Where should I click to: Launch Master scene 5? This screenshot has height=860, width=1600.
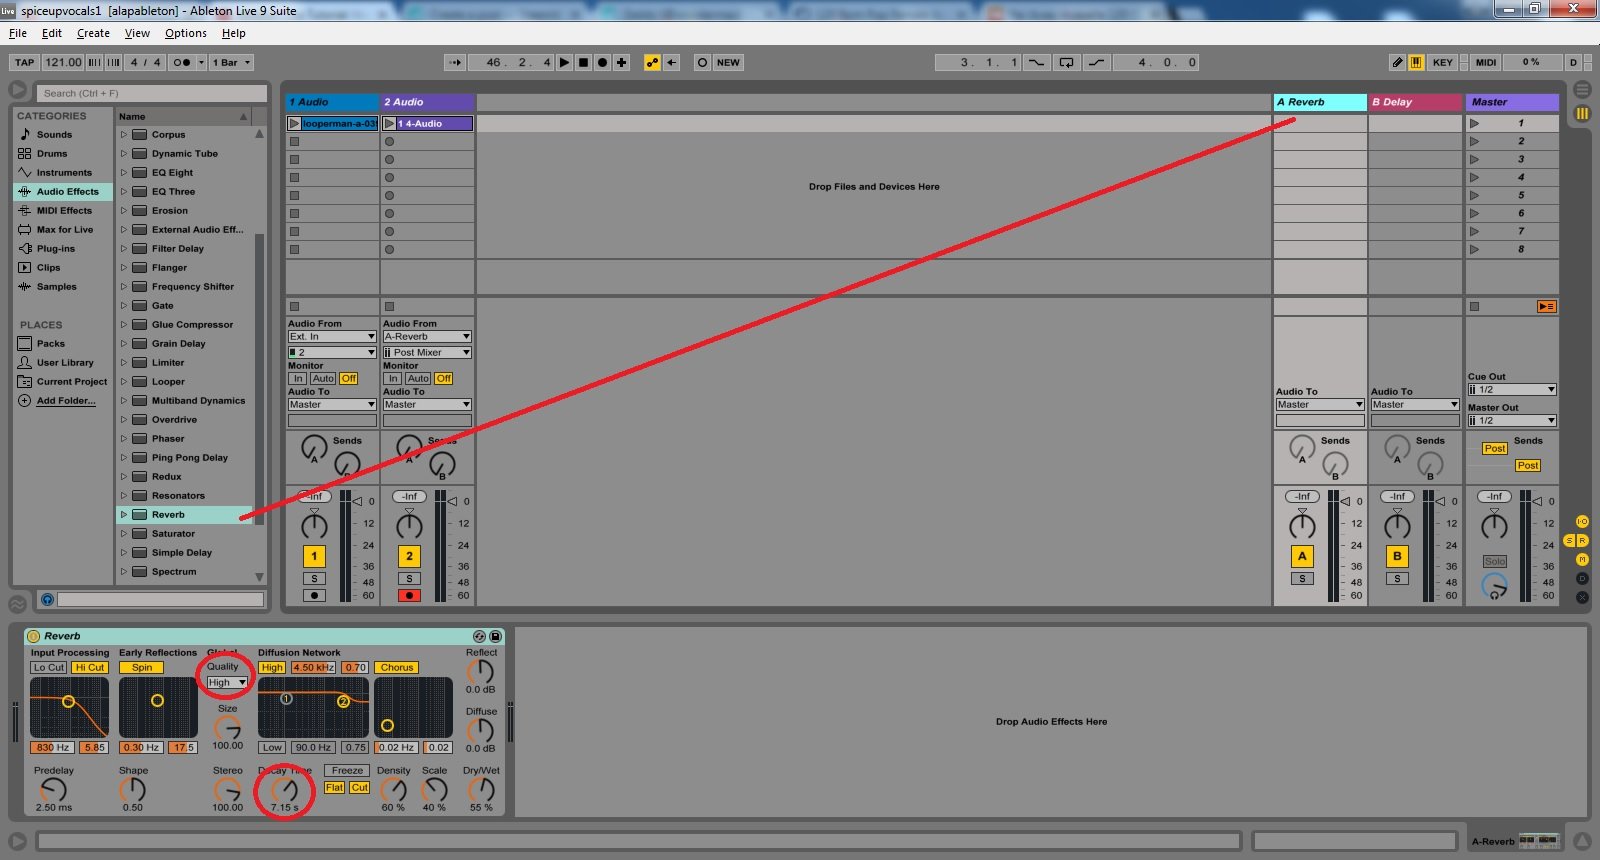(1474, 196)
